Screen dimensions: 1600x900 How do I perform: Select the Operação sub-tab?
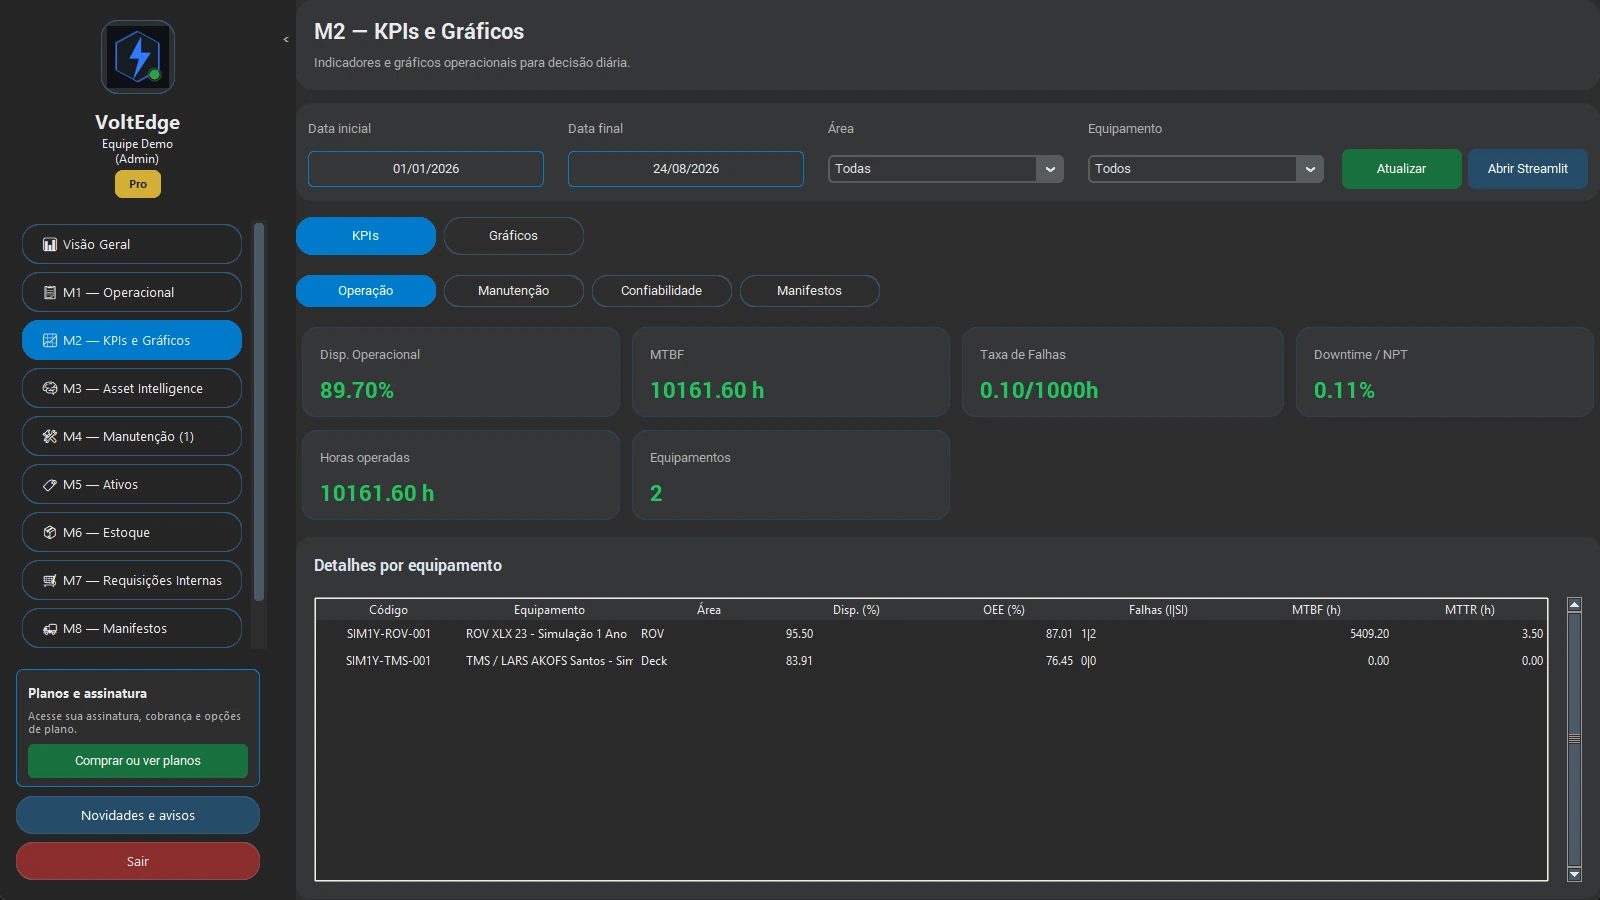point(366,291)
